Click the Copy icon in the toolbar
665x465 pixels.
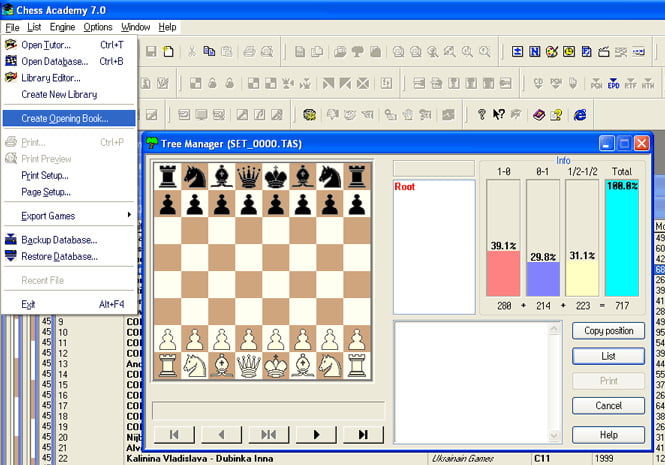(209, 51)
